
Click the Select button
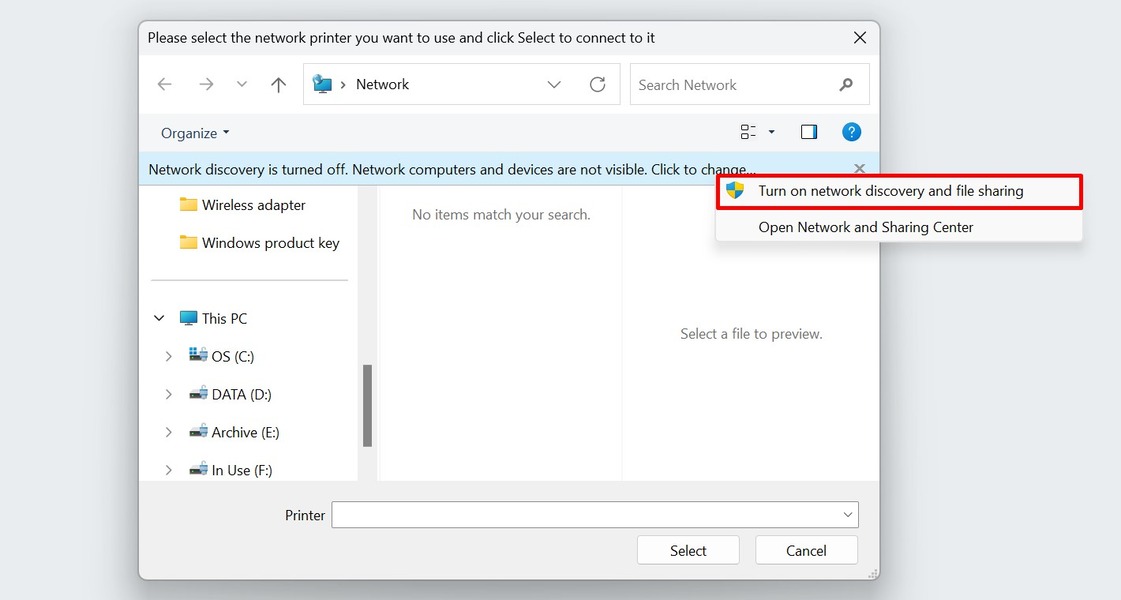[x=688, y=550]
